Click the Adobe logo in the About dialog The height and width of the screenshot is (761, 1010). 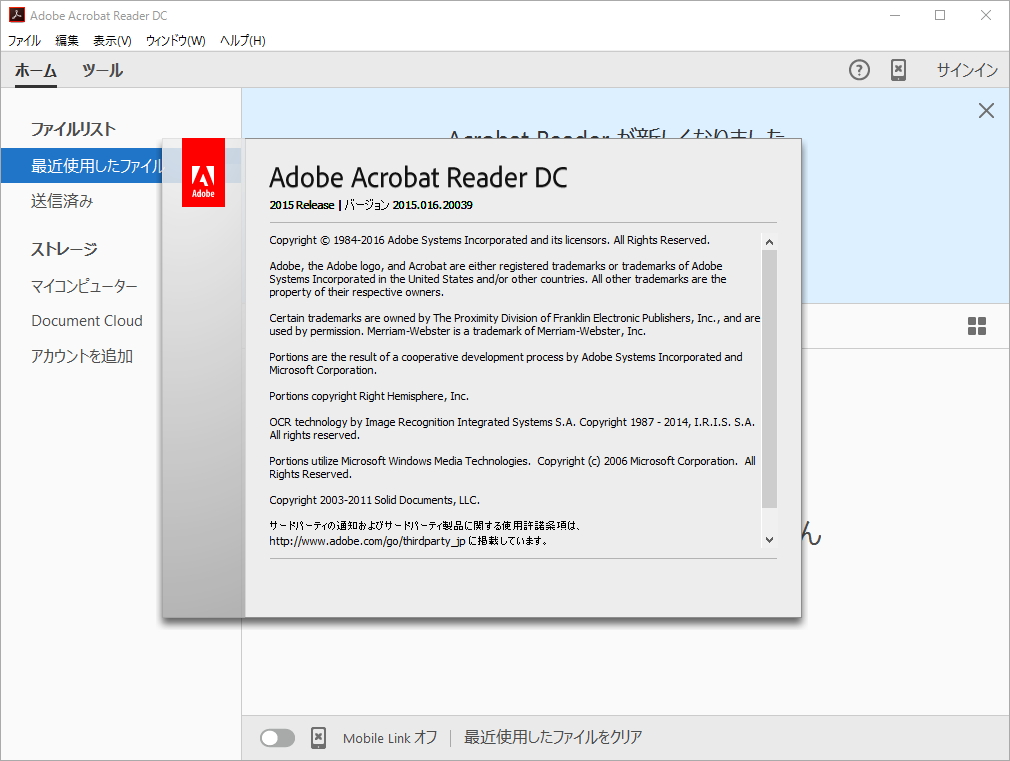(203, 172)
